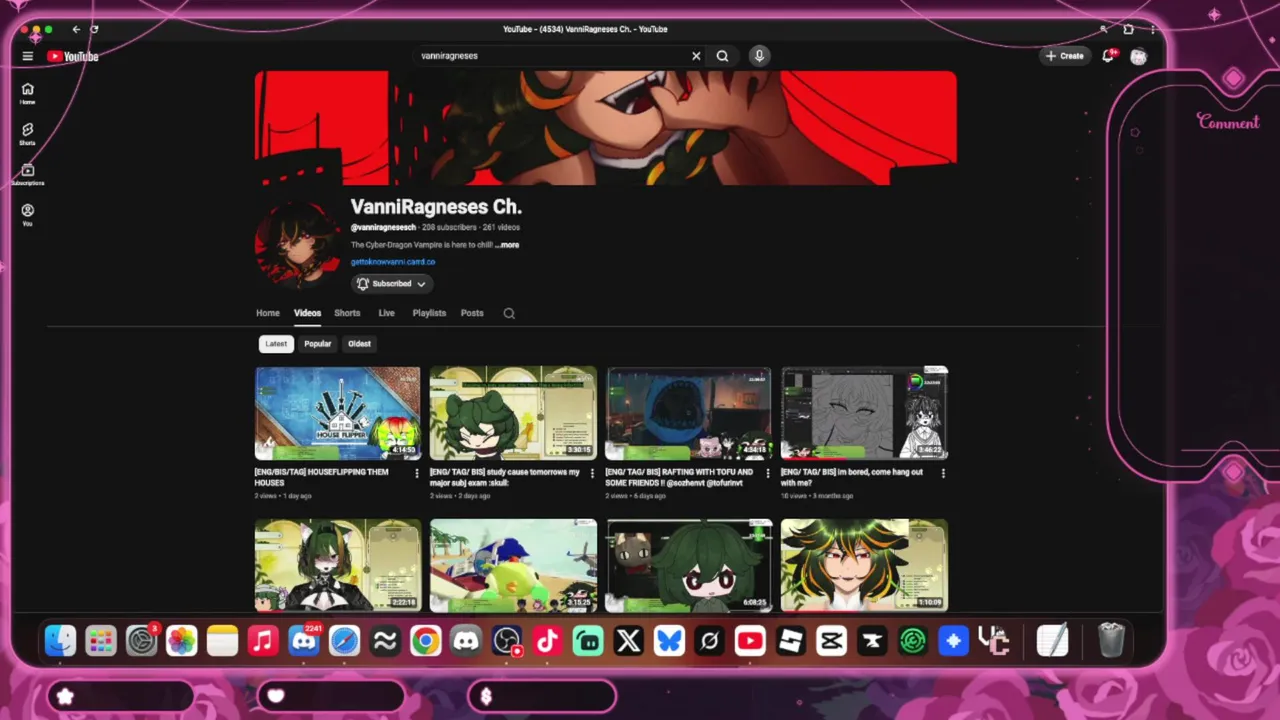The width and height of the screenshot is (1280, 720).
Task: Click the magnifier search button
Action: click(x=722, y=56)
